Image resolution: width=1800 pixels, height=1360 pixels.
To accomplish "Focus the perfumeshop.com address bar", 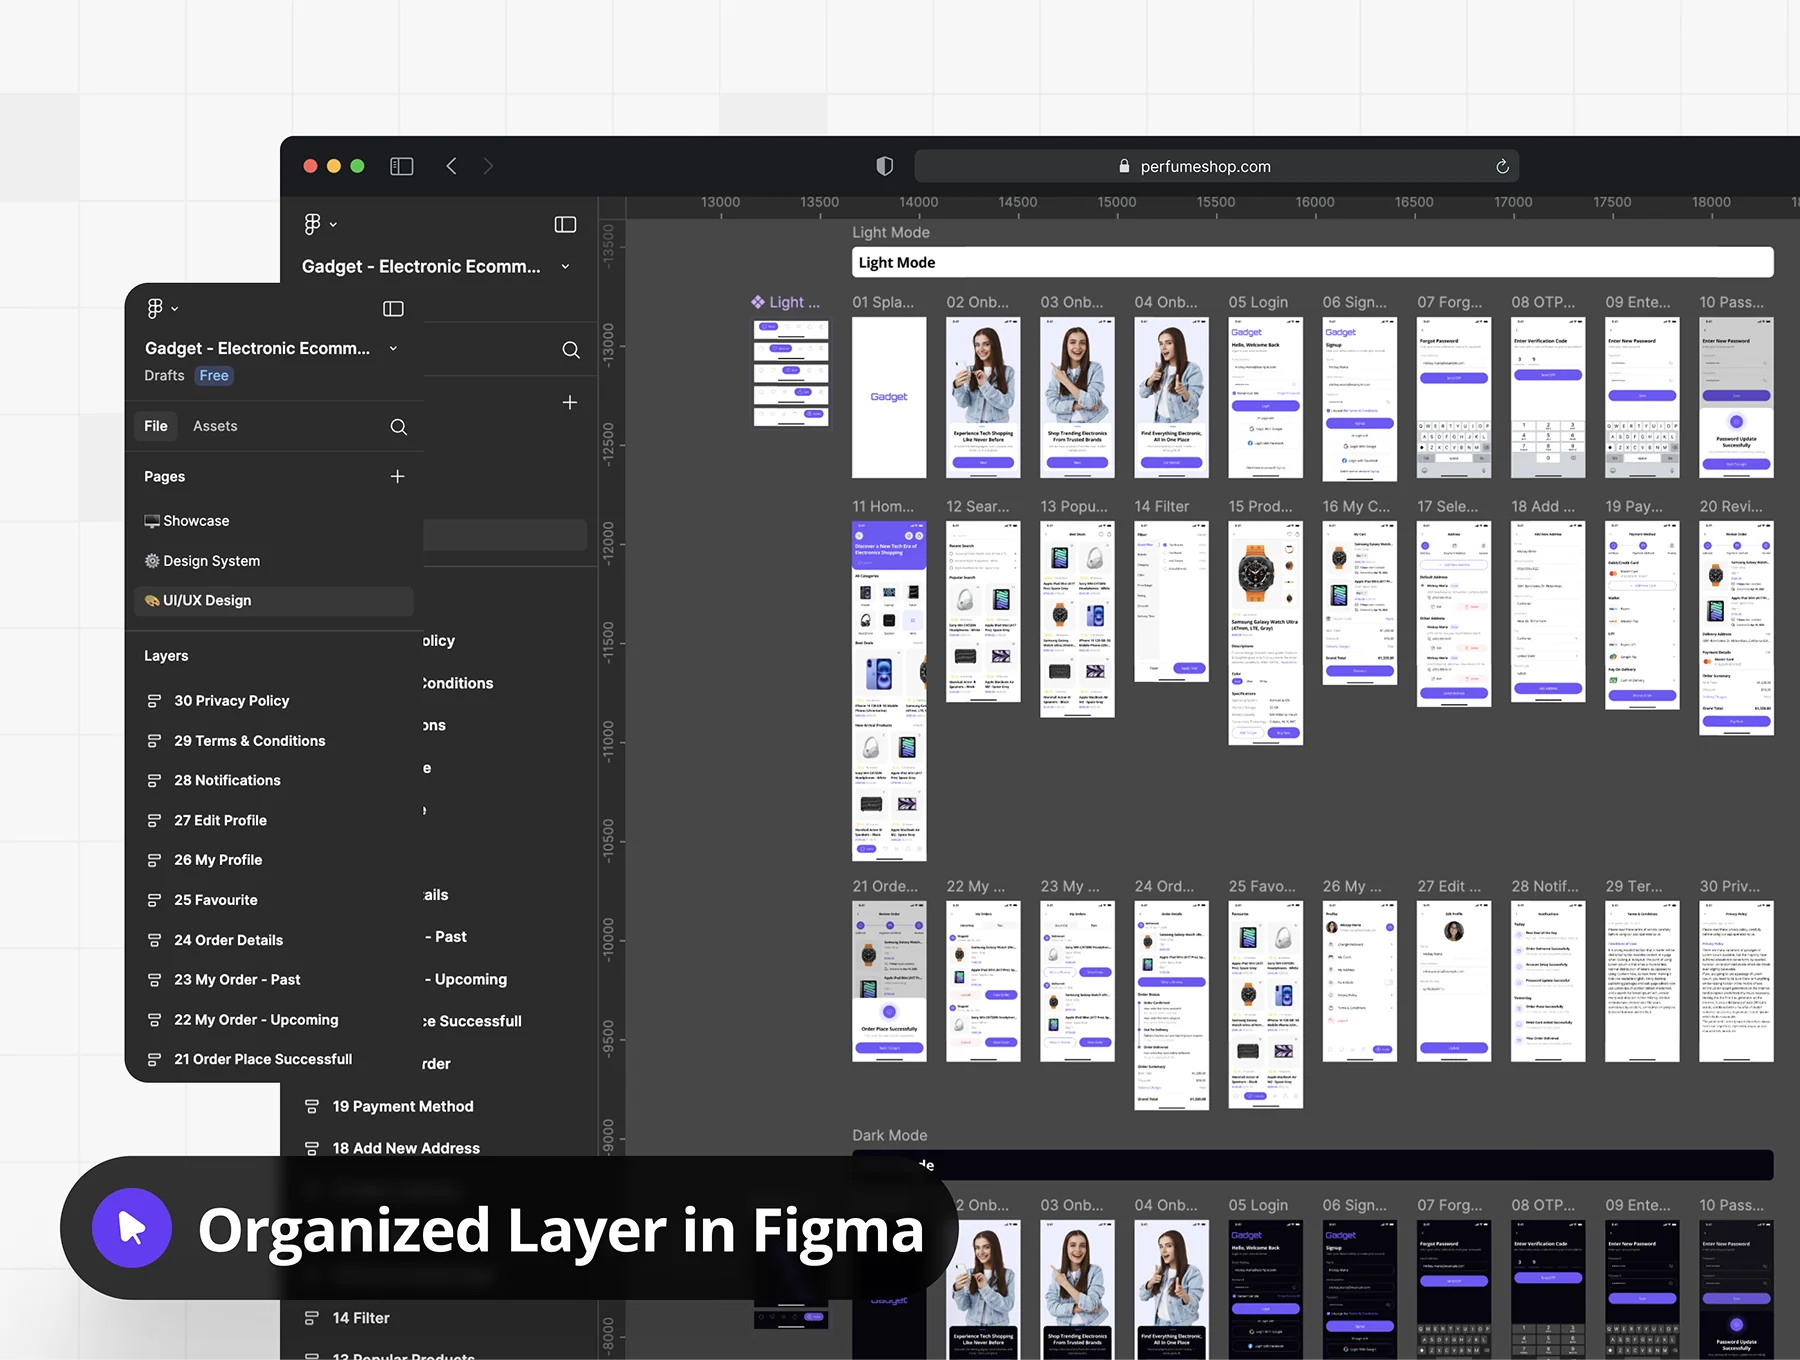I will [x=1216, y=166].
